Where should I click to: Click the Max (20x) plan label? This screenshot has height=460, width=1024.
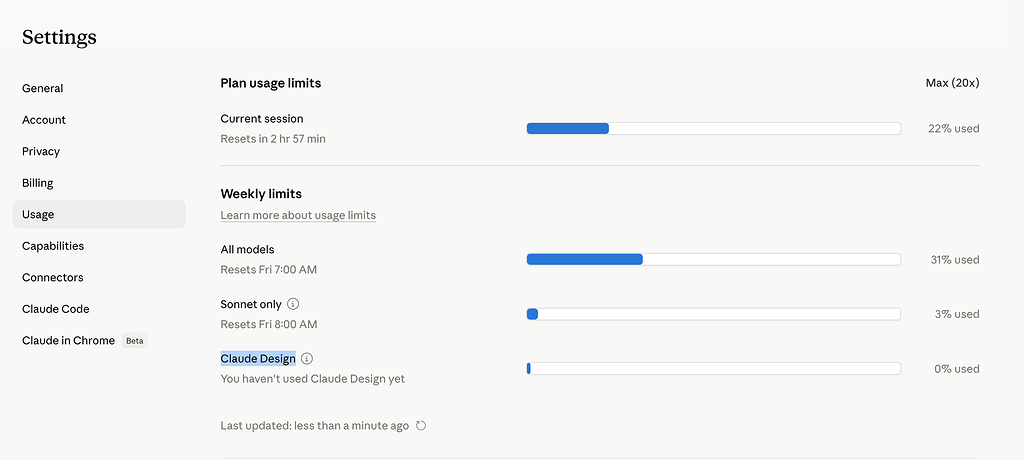tap(952, 83)
